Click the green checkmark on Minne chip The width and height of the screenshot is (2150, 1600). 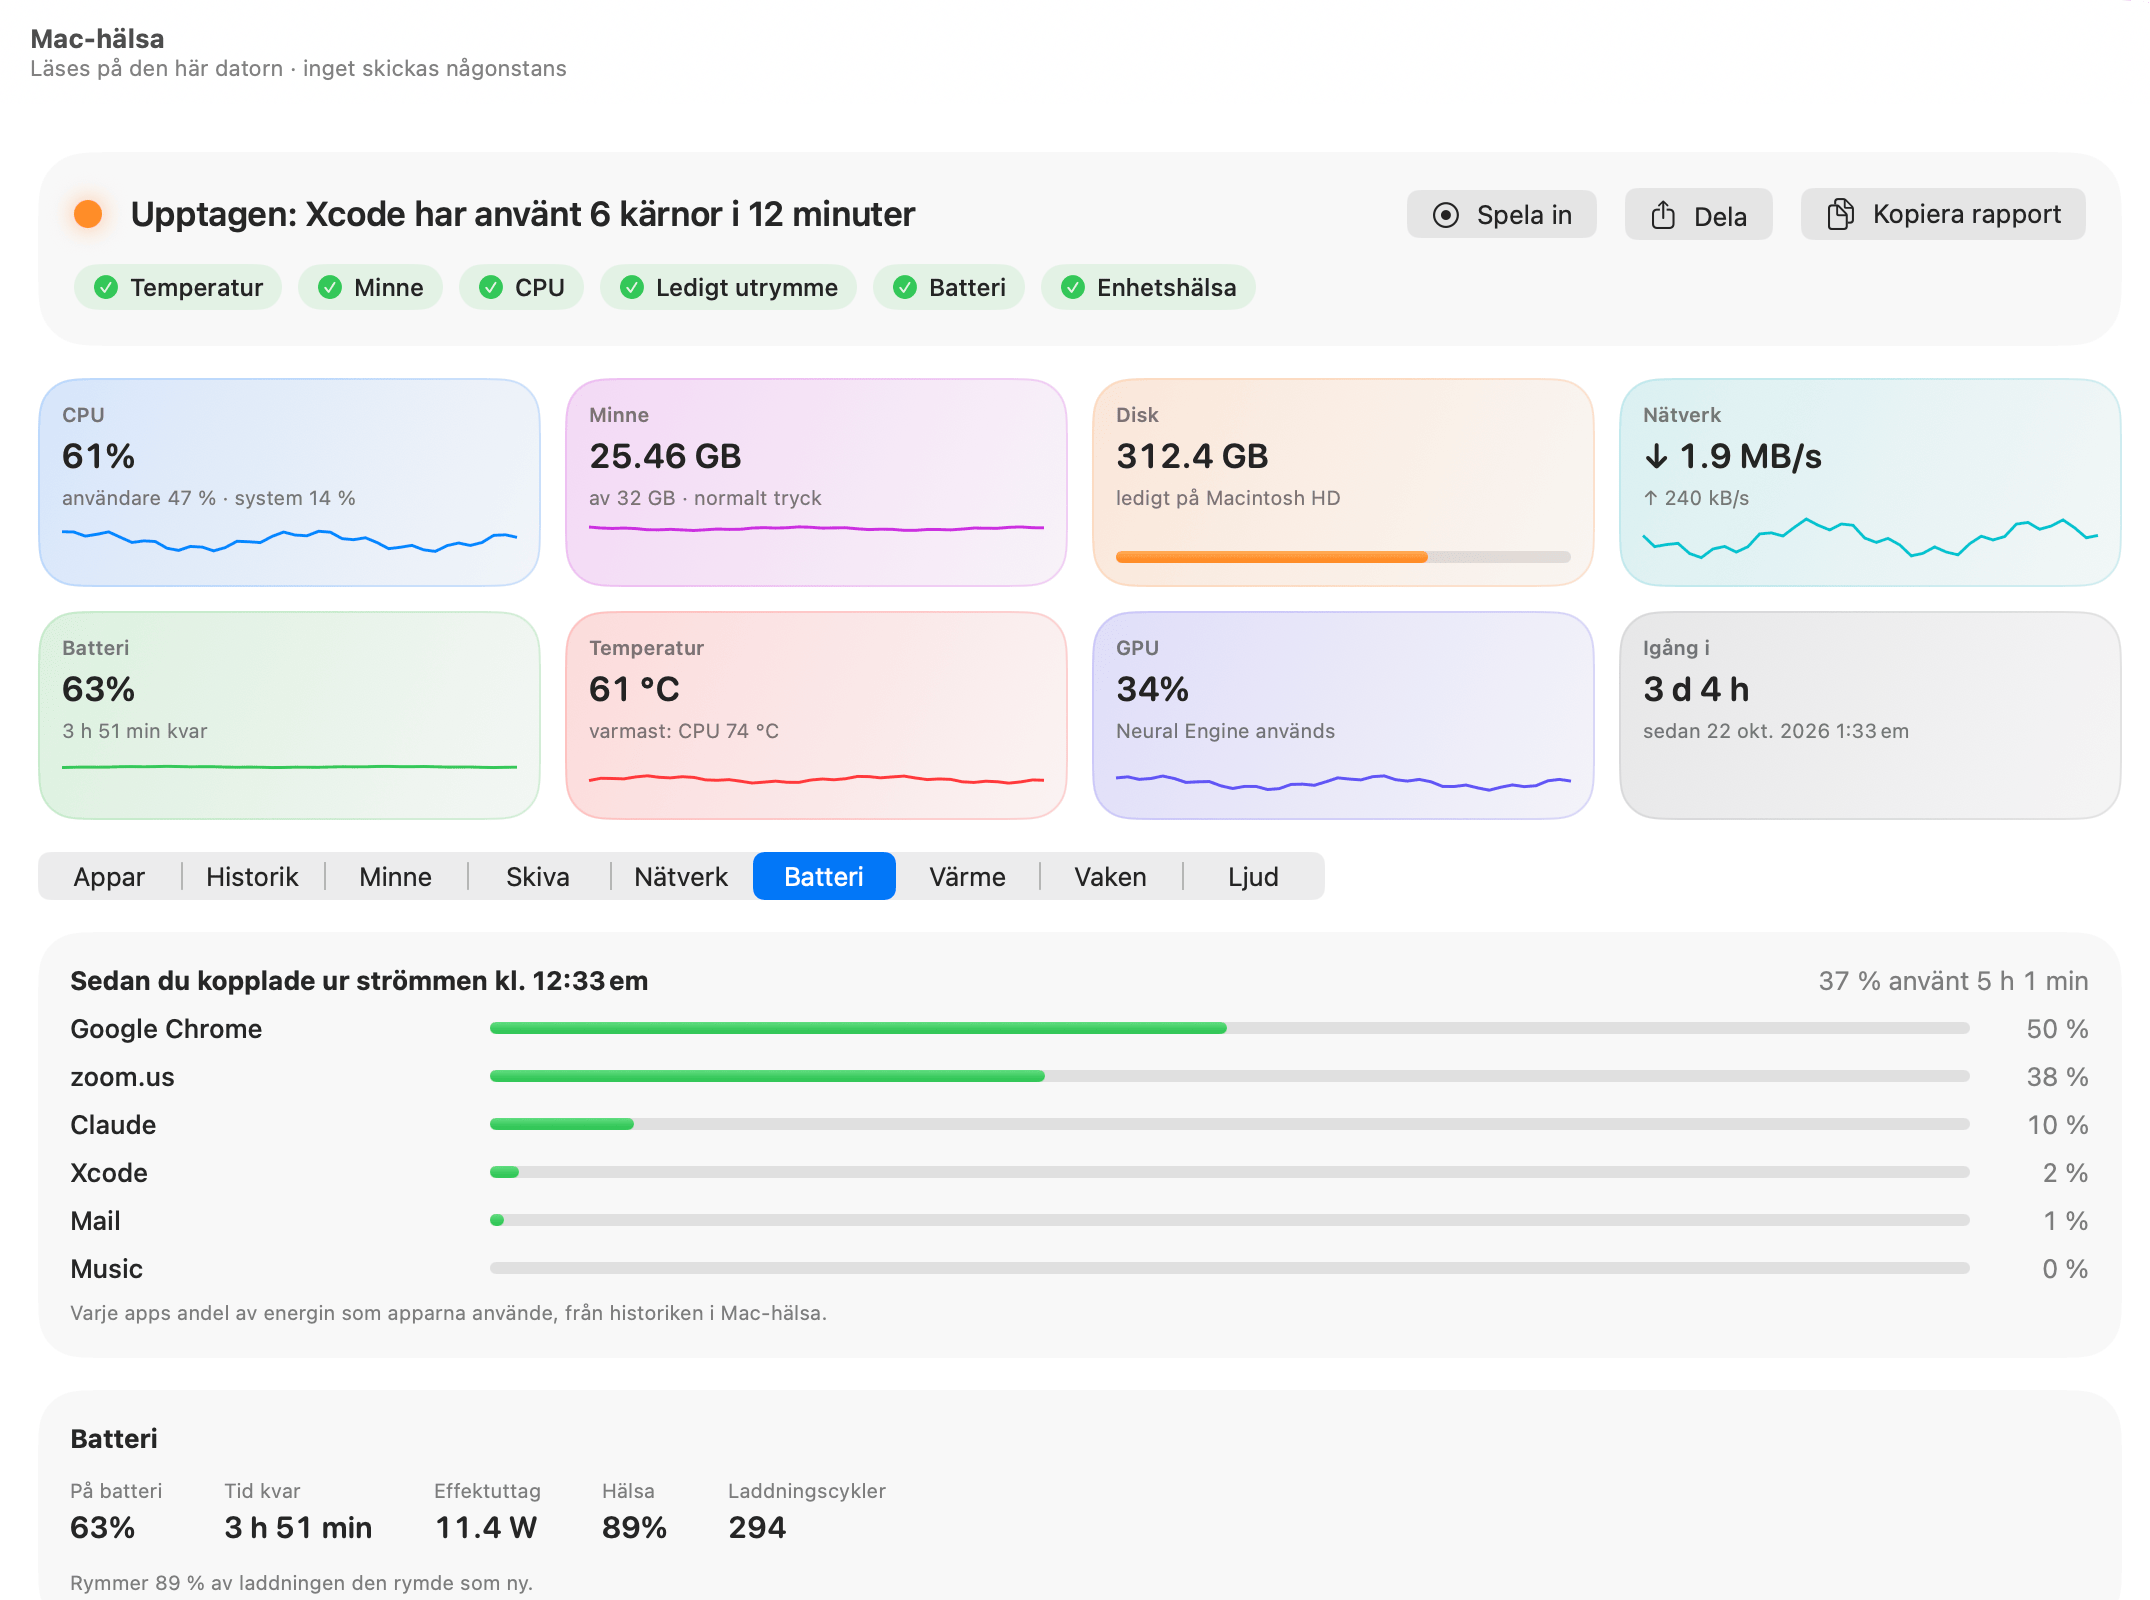coord(330,288)
